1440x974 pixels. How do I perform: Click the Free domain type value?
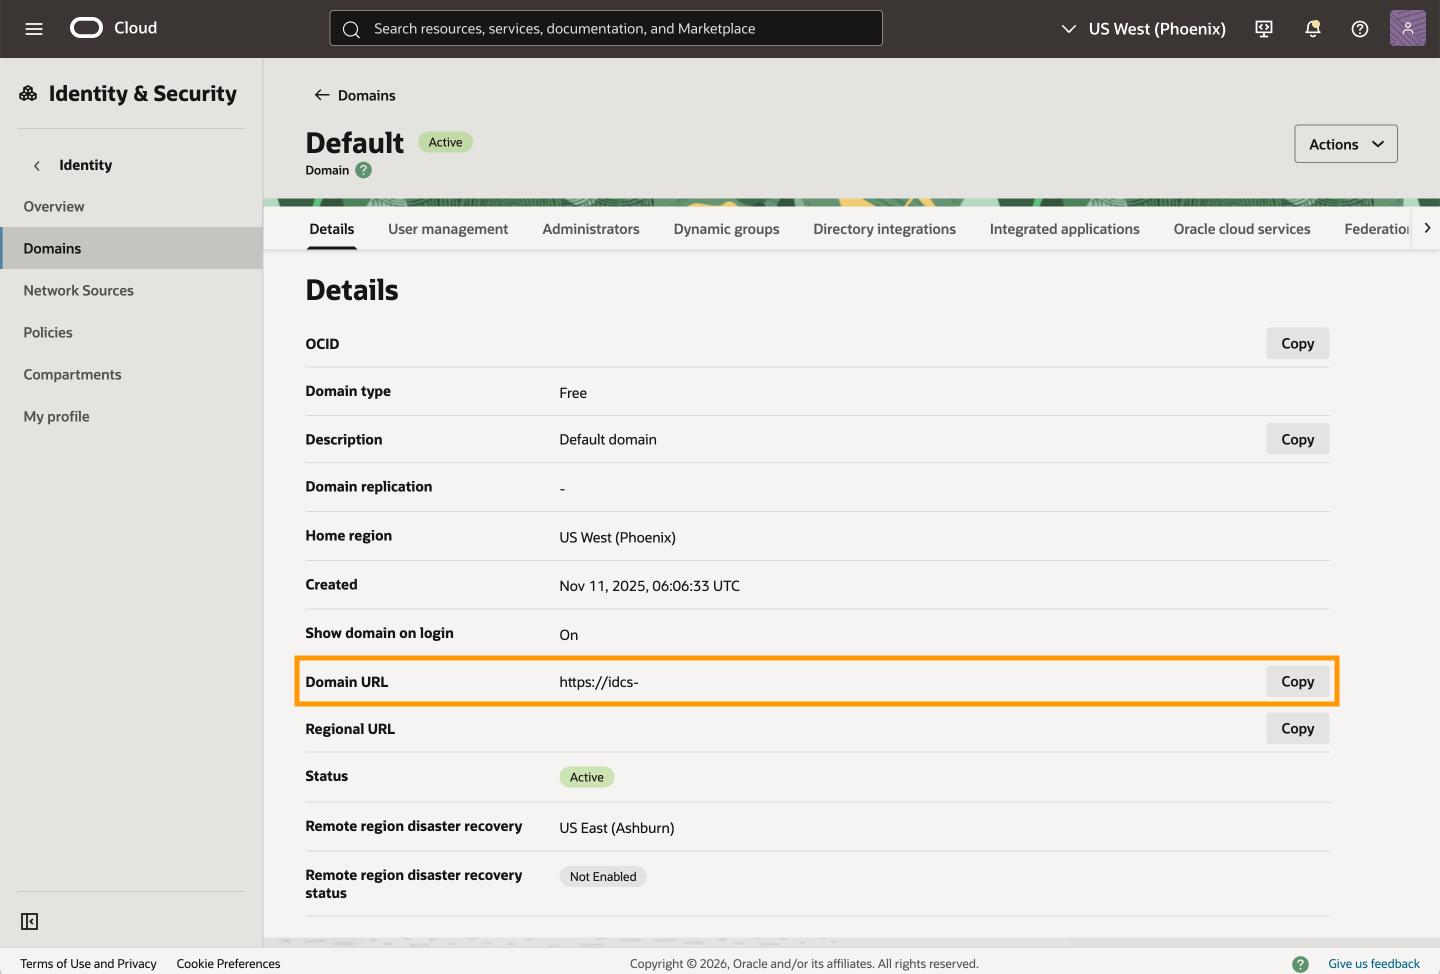coord(573,393)
